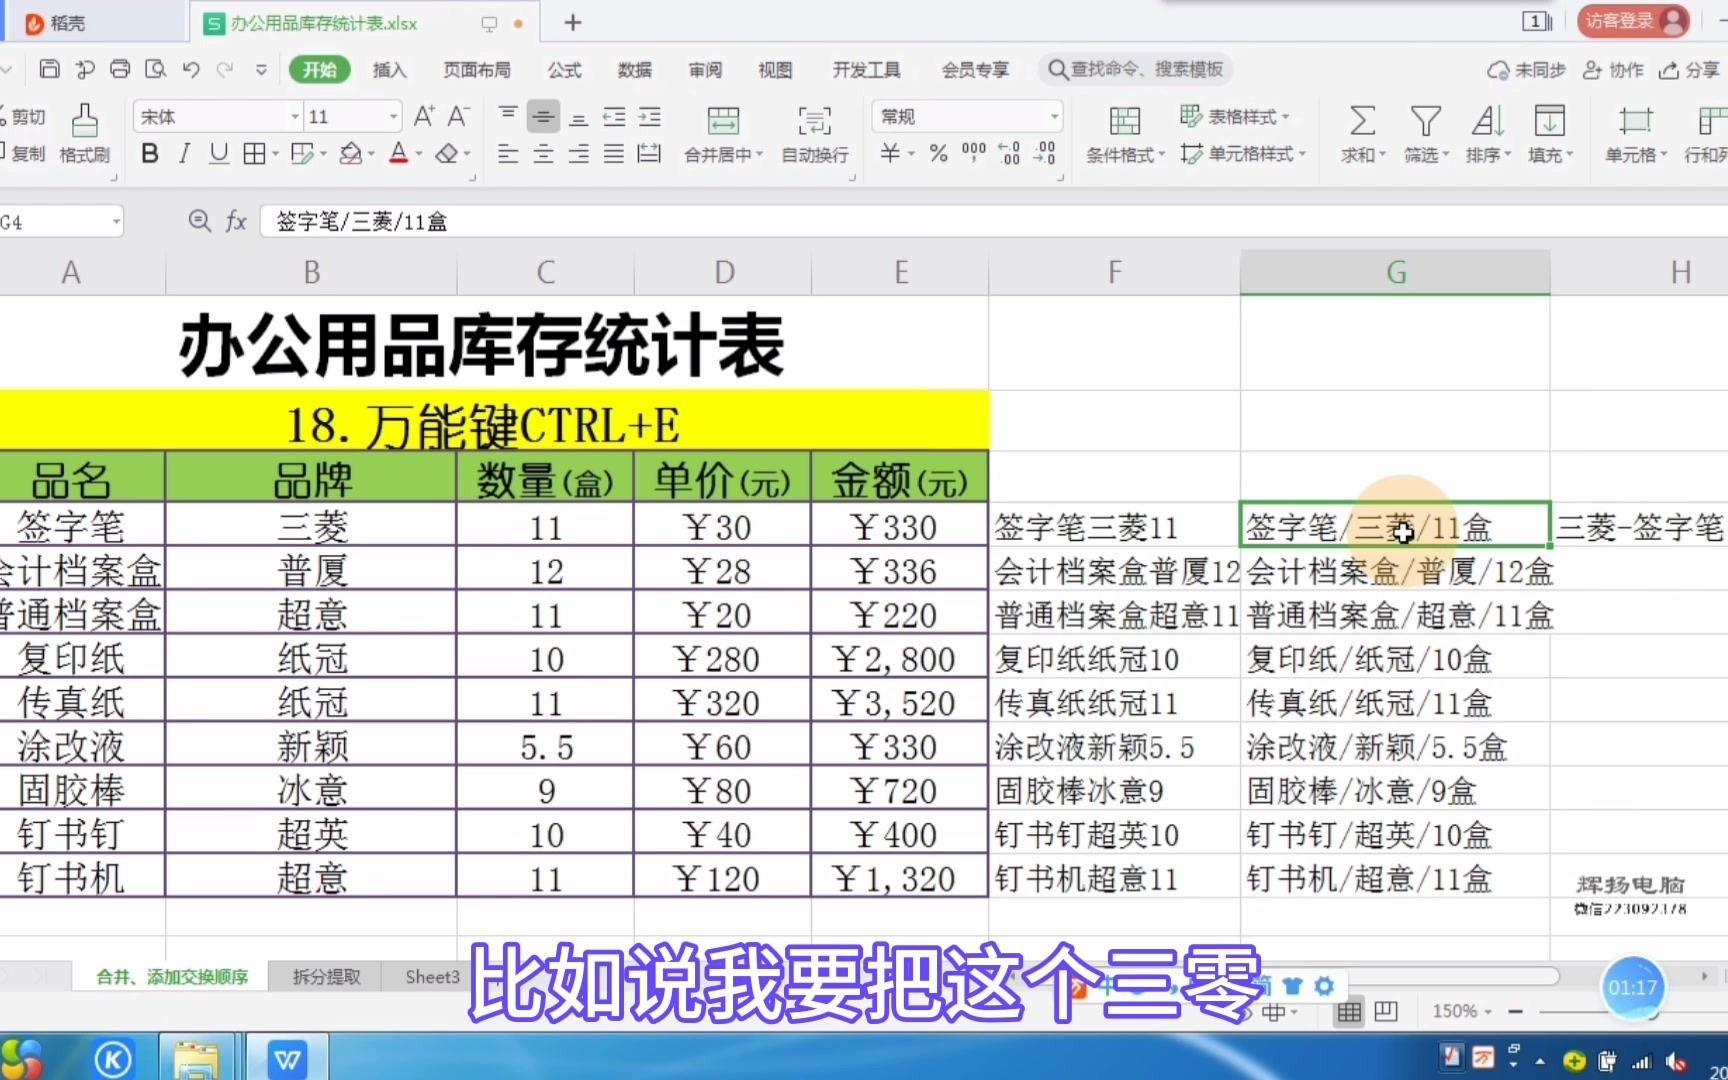Select the Format Painter tool

coord(84,133)
